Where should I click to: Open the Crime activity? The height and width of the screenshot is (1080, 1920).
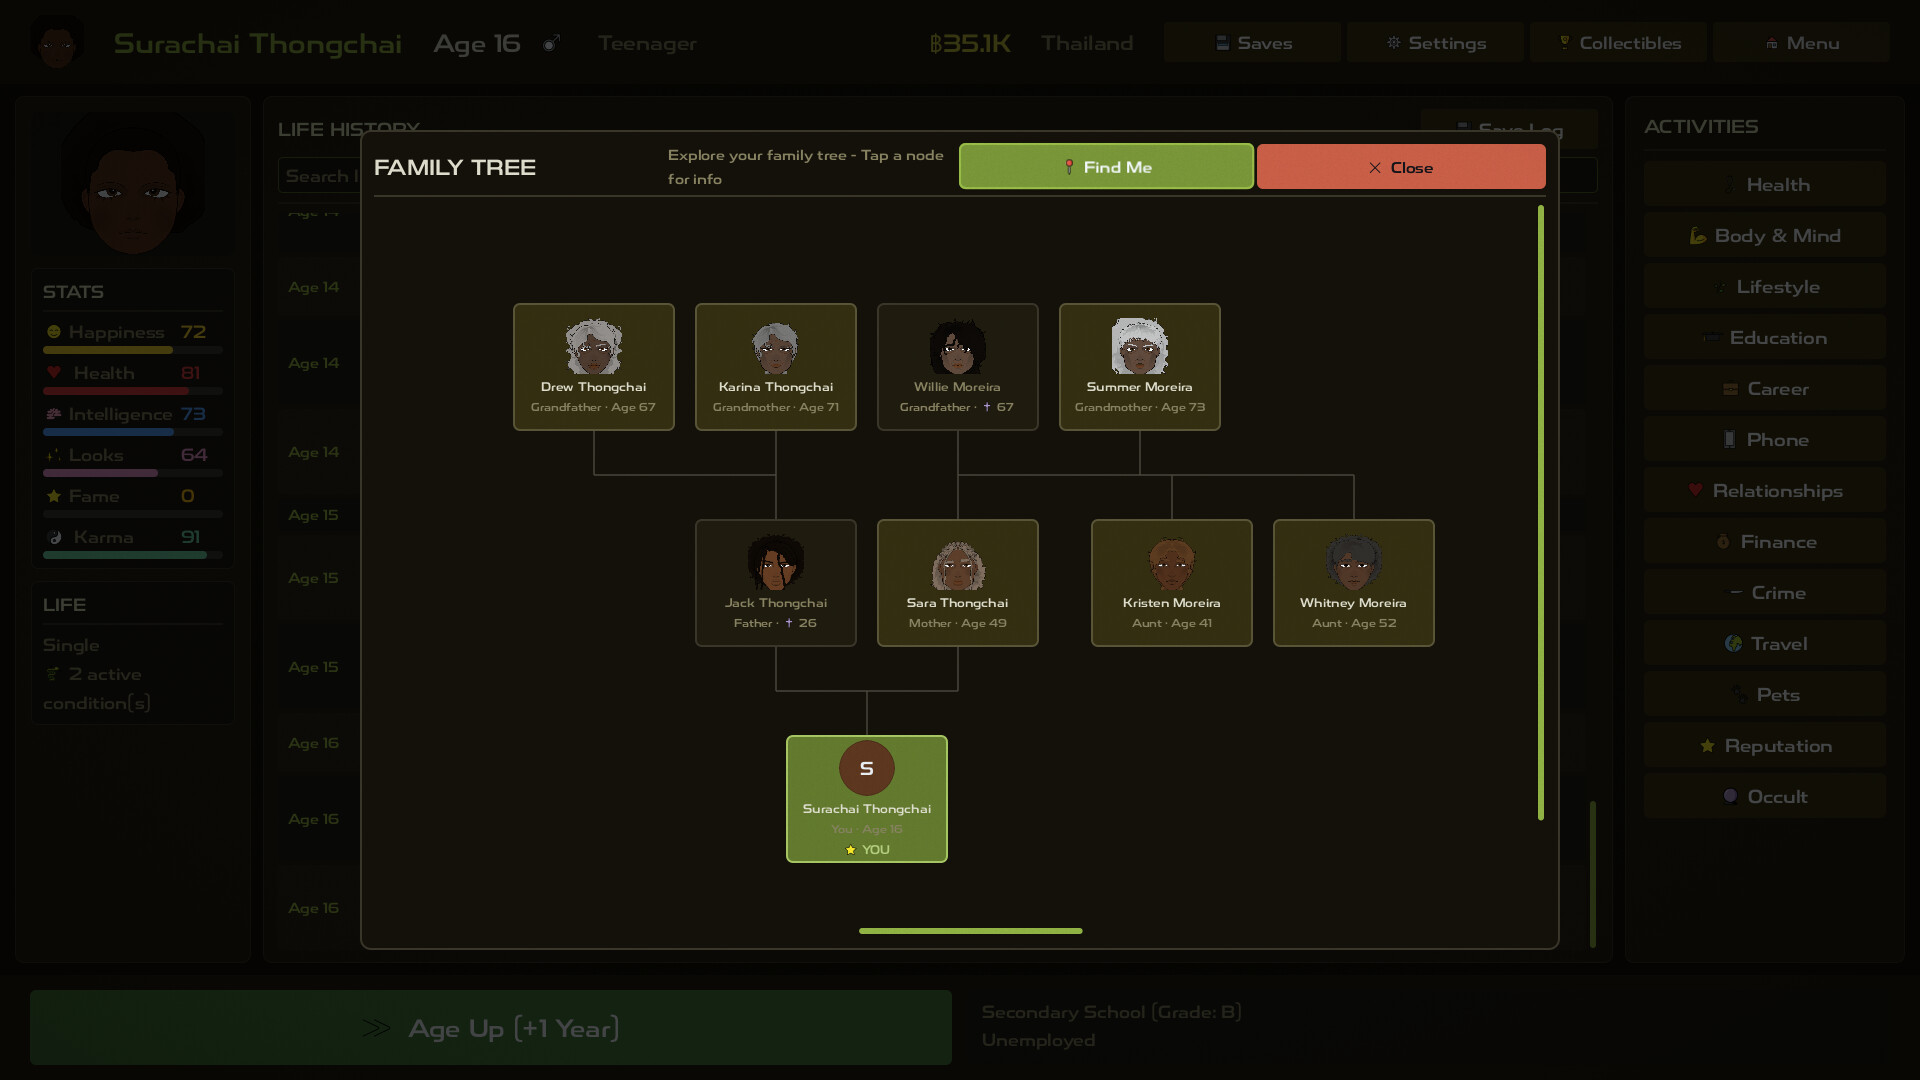tap(1765, 593)
